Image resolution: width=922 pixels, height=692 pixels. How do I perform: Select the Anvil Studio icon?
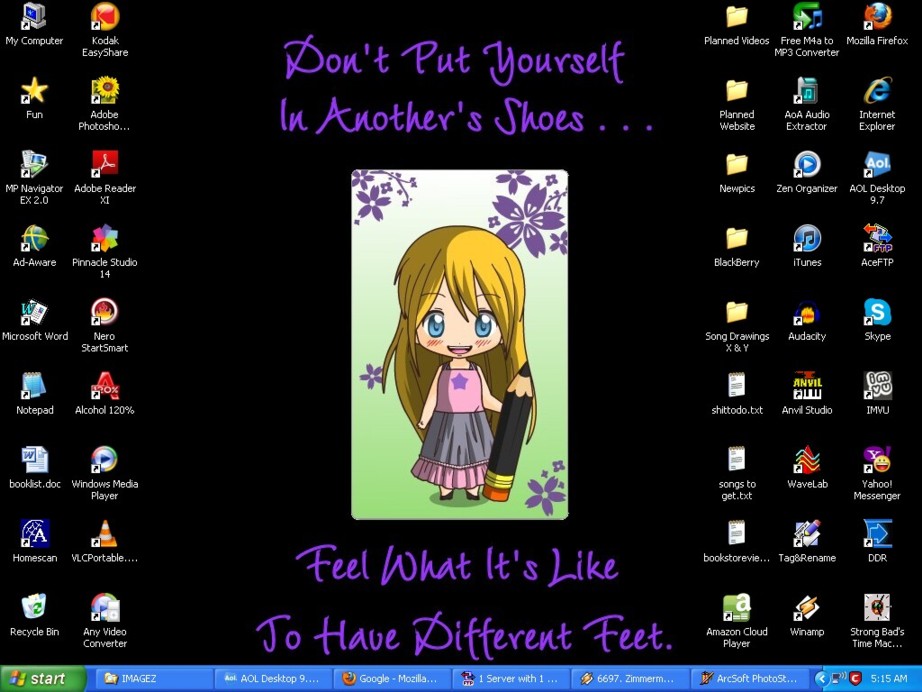(806, 386)
